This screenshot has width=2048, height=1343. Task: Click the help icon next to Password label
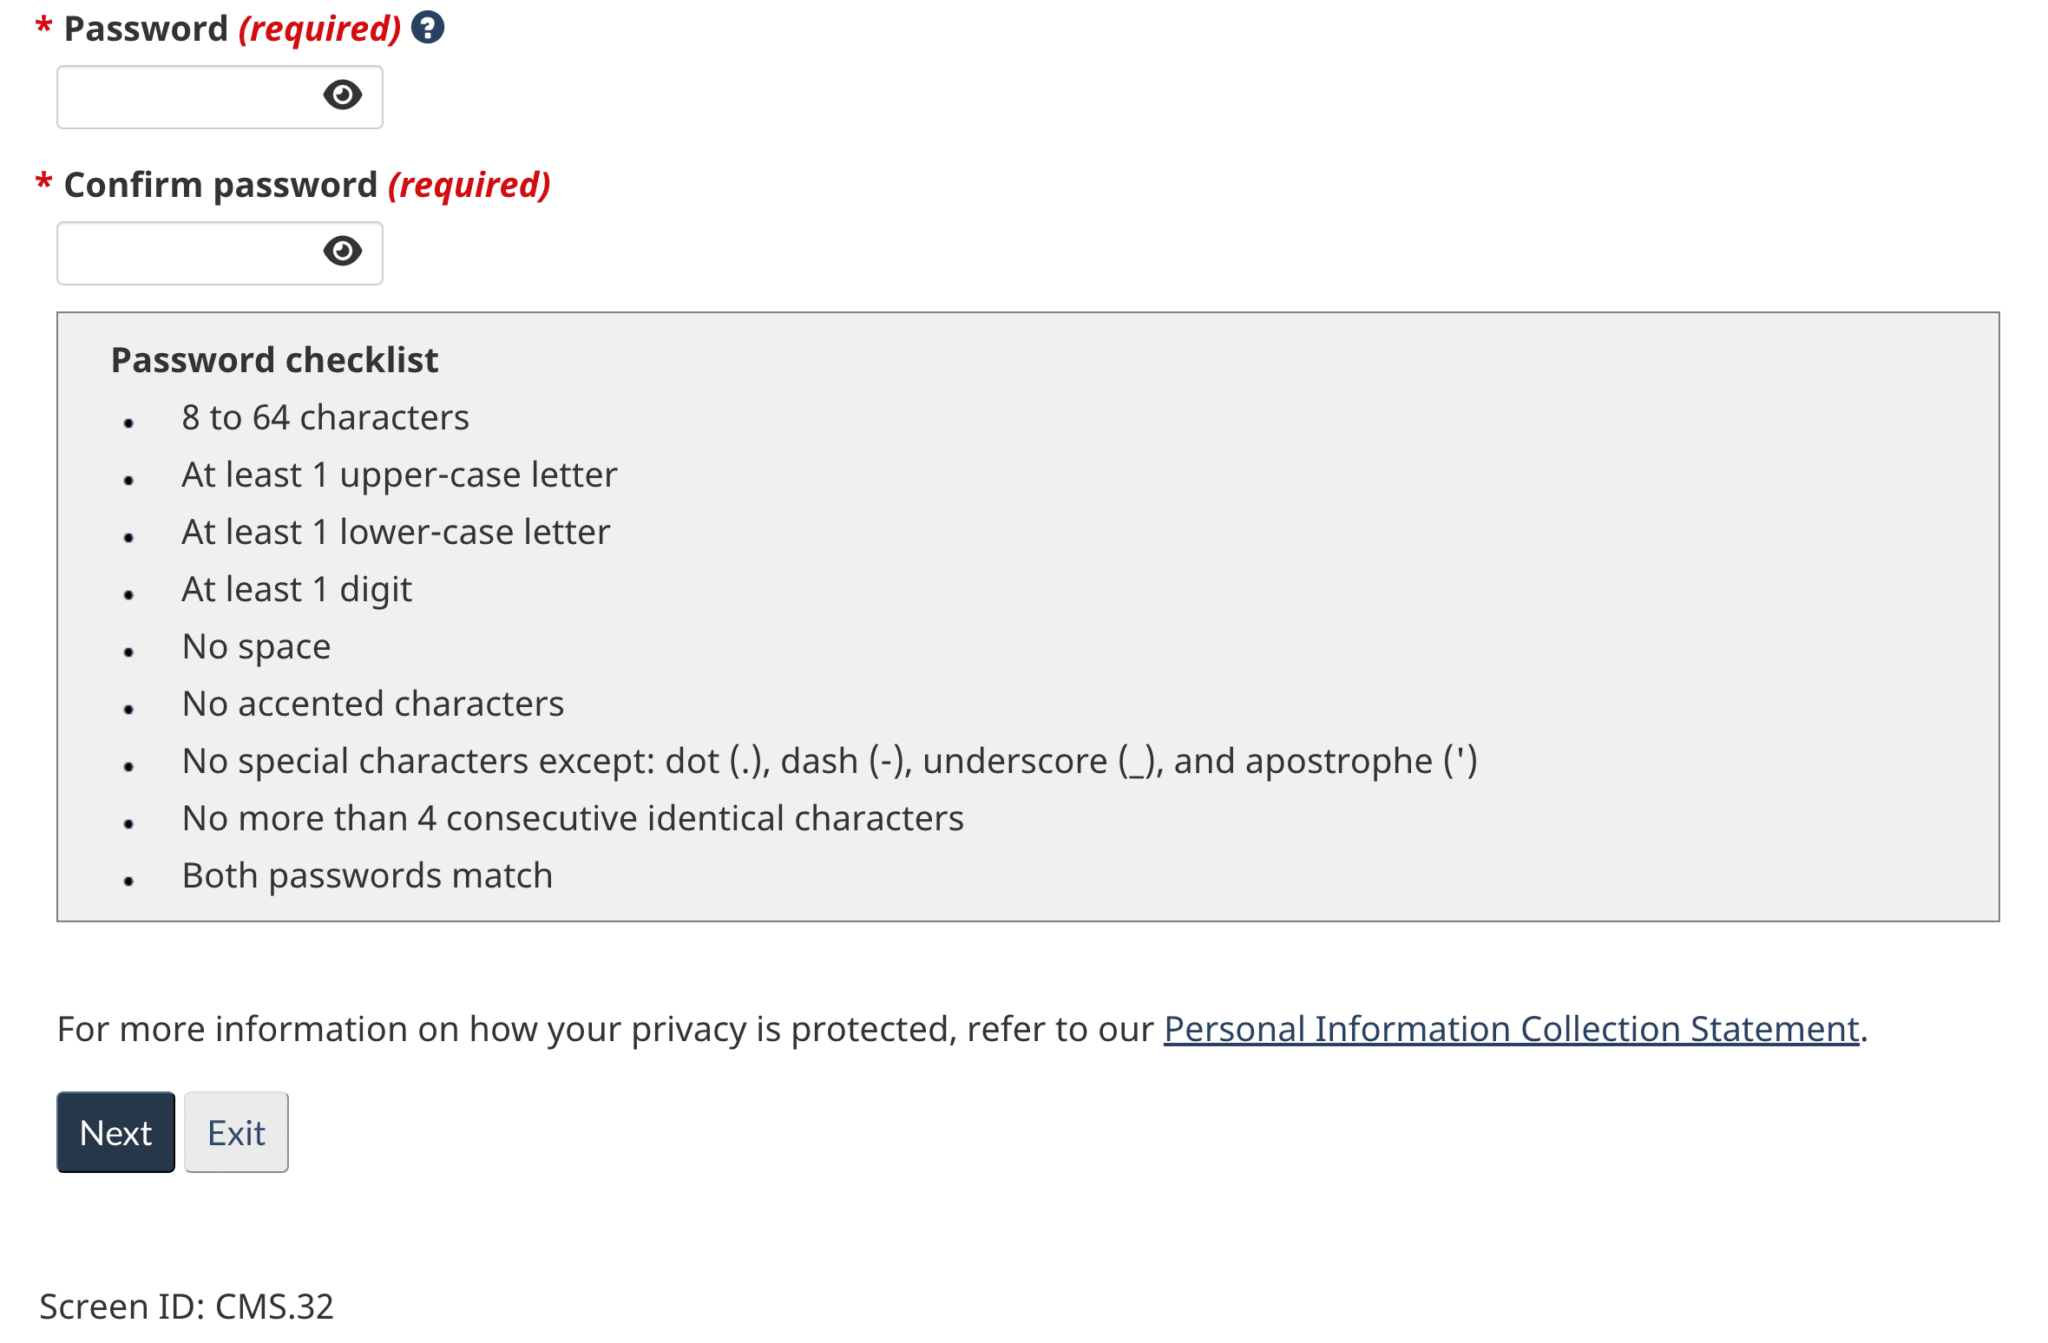click(x=426, y=29)
